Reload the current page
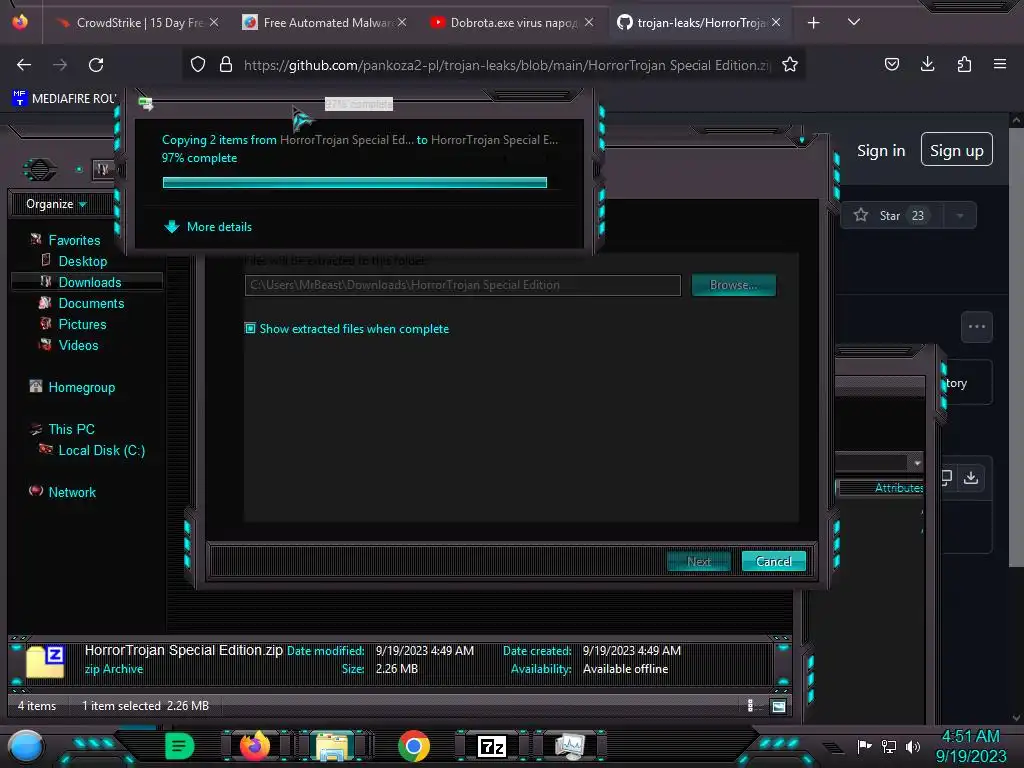Screen dimensions: 1024x768 (x=96, y=65)
